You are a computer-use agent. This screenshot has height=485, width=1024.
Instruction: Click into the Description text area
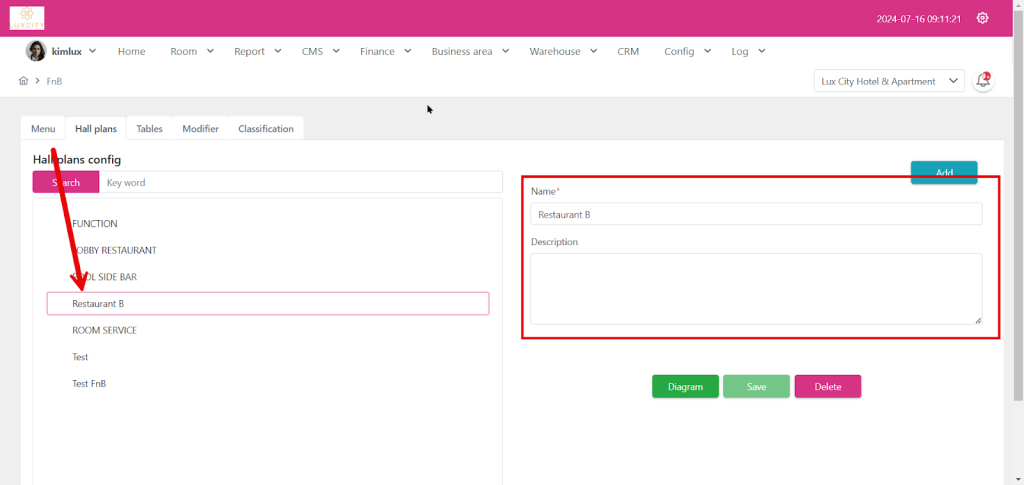pyautogui.click(x=755, y=288)
